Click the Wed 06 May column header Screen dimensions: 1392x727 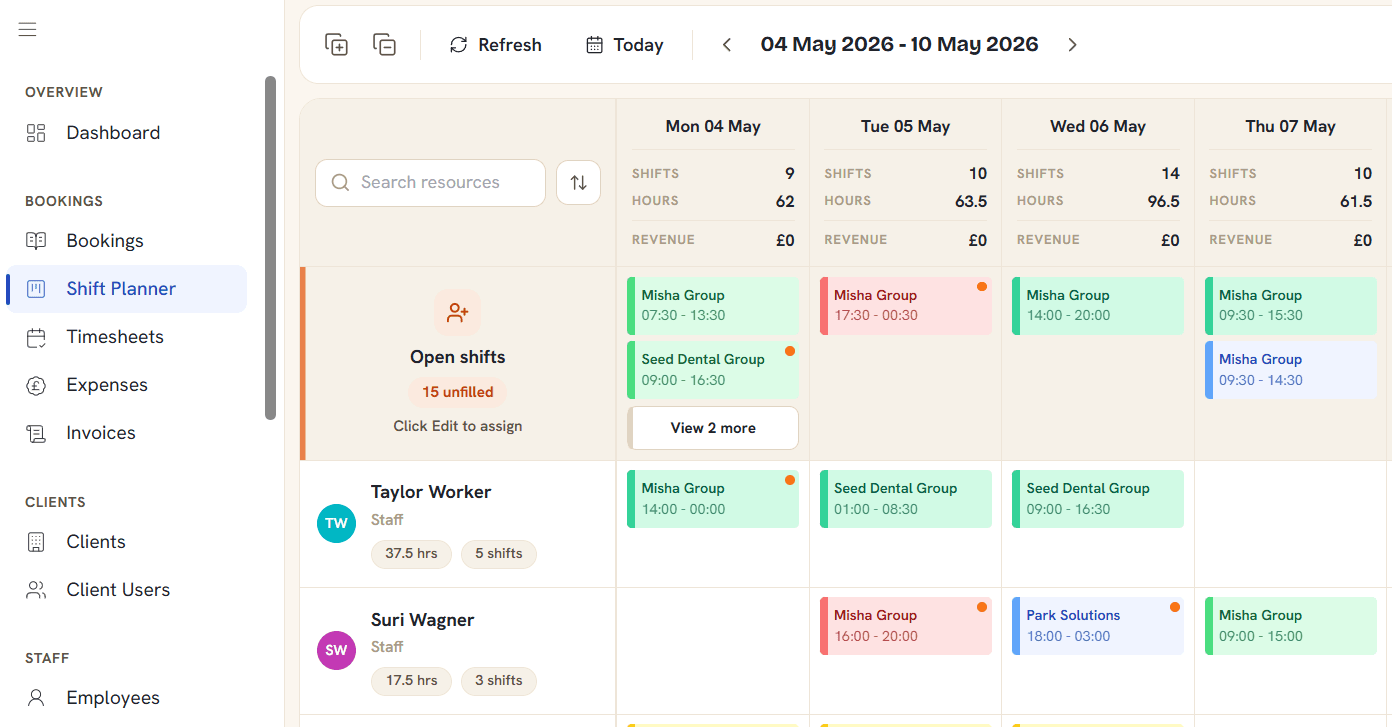click(x=1098, y=127)
